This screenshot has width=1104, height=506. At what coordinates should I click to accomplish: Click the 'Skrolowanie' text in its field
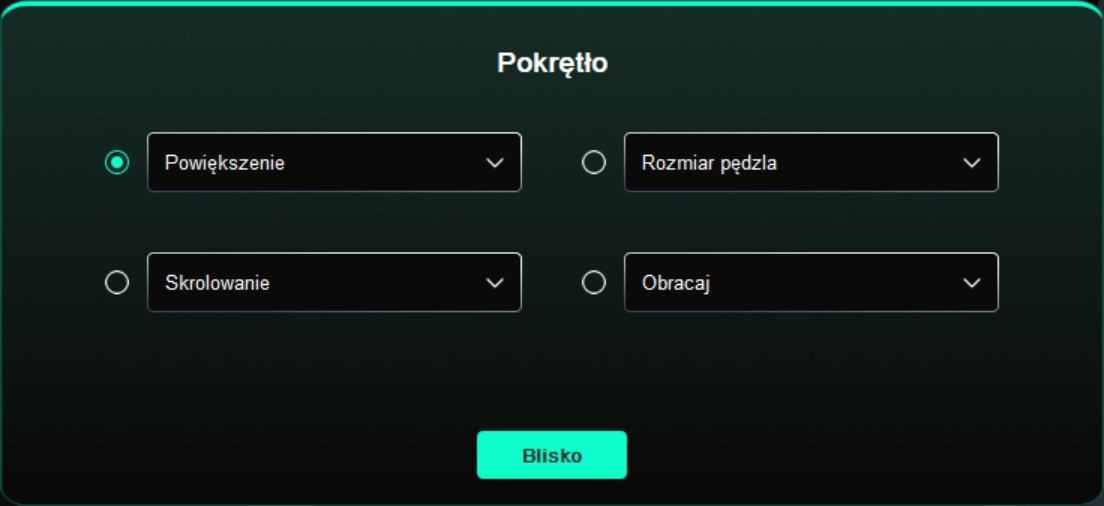tap(217, 283)
